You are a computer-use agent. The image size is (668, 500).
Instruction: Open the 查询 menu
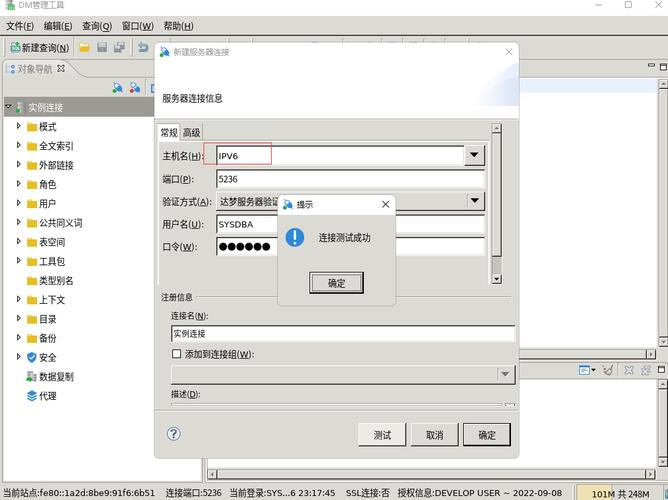[x=97, y=26]
